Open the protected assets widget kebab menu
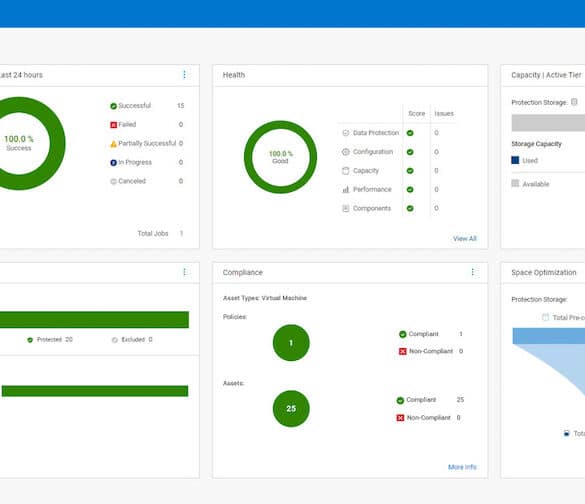The image size is (585, 504). click(x=184, y=272)
